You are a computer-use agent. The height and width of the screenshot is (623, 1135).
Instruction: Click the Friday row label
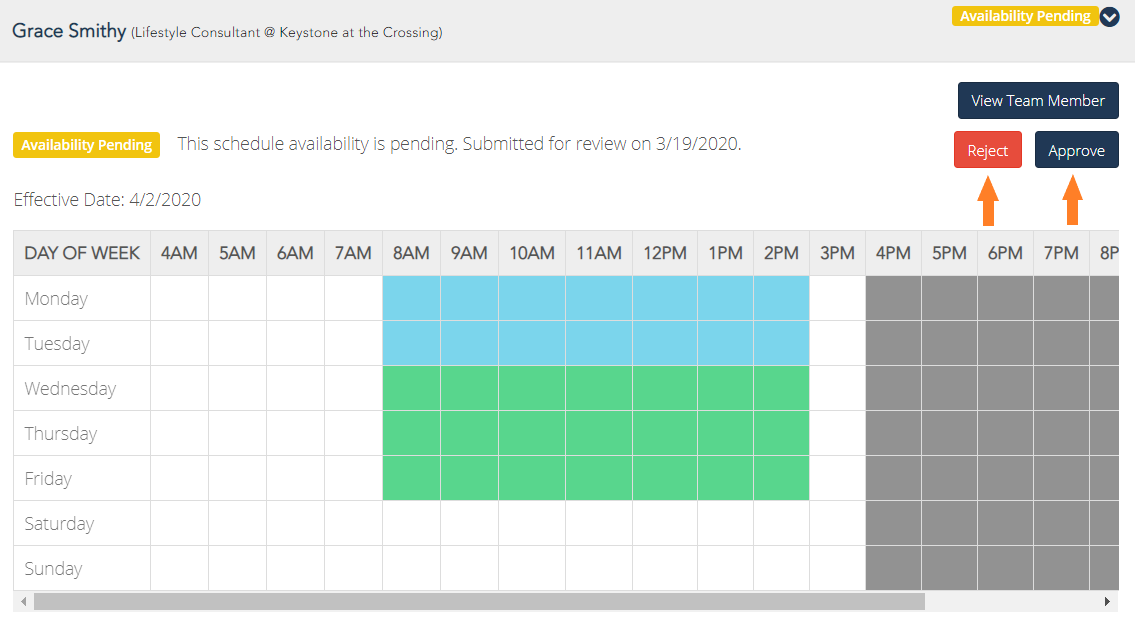tap(48, 478)
